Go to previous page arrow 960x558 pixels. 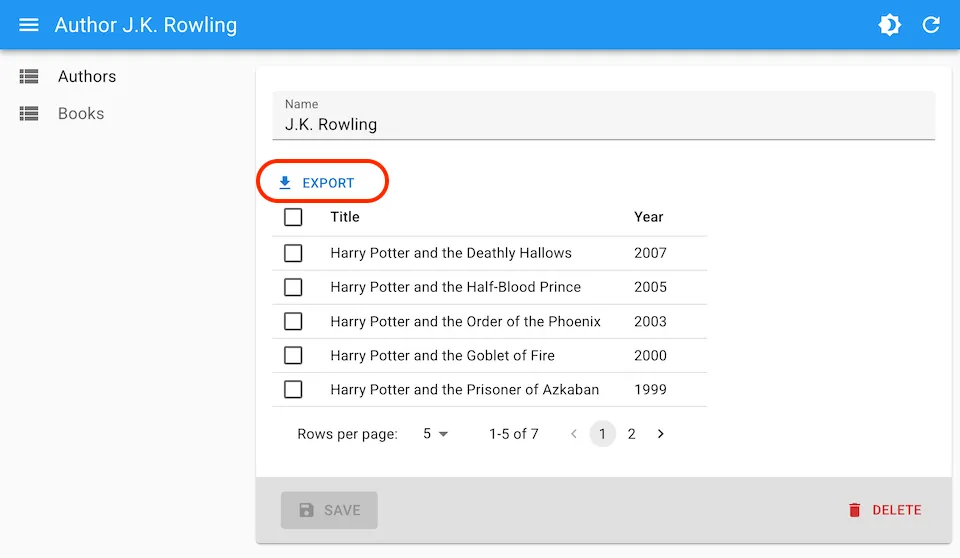(574, 434)
